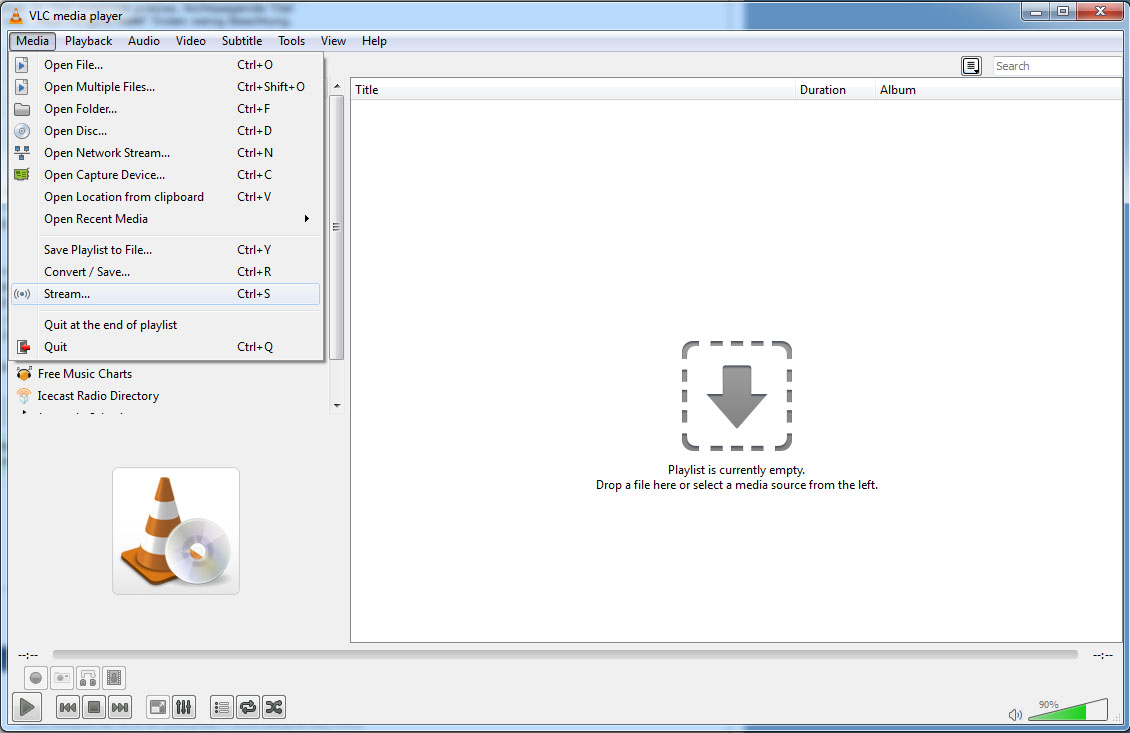Close the open Media menu
Viewport: 1130px width, 733px height.
32,41
